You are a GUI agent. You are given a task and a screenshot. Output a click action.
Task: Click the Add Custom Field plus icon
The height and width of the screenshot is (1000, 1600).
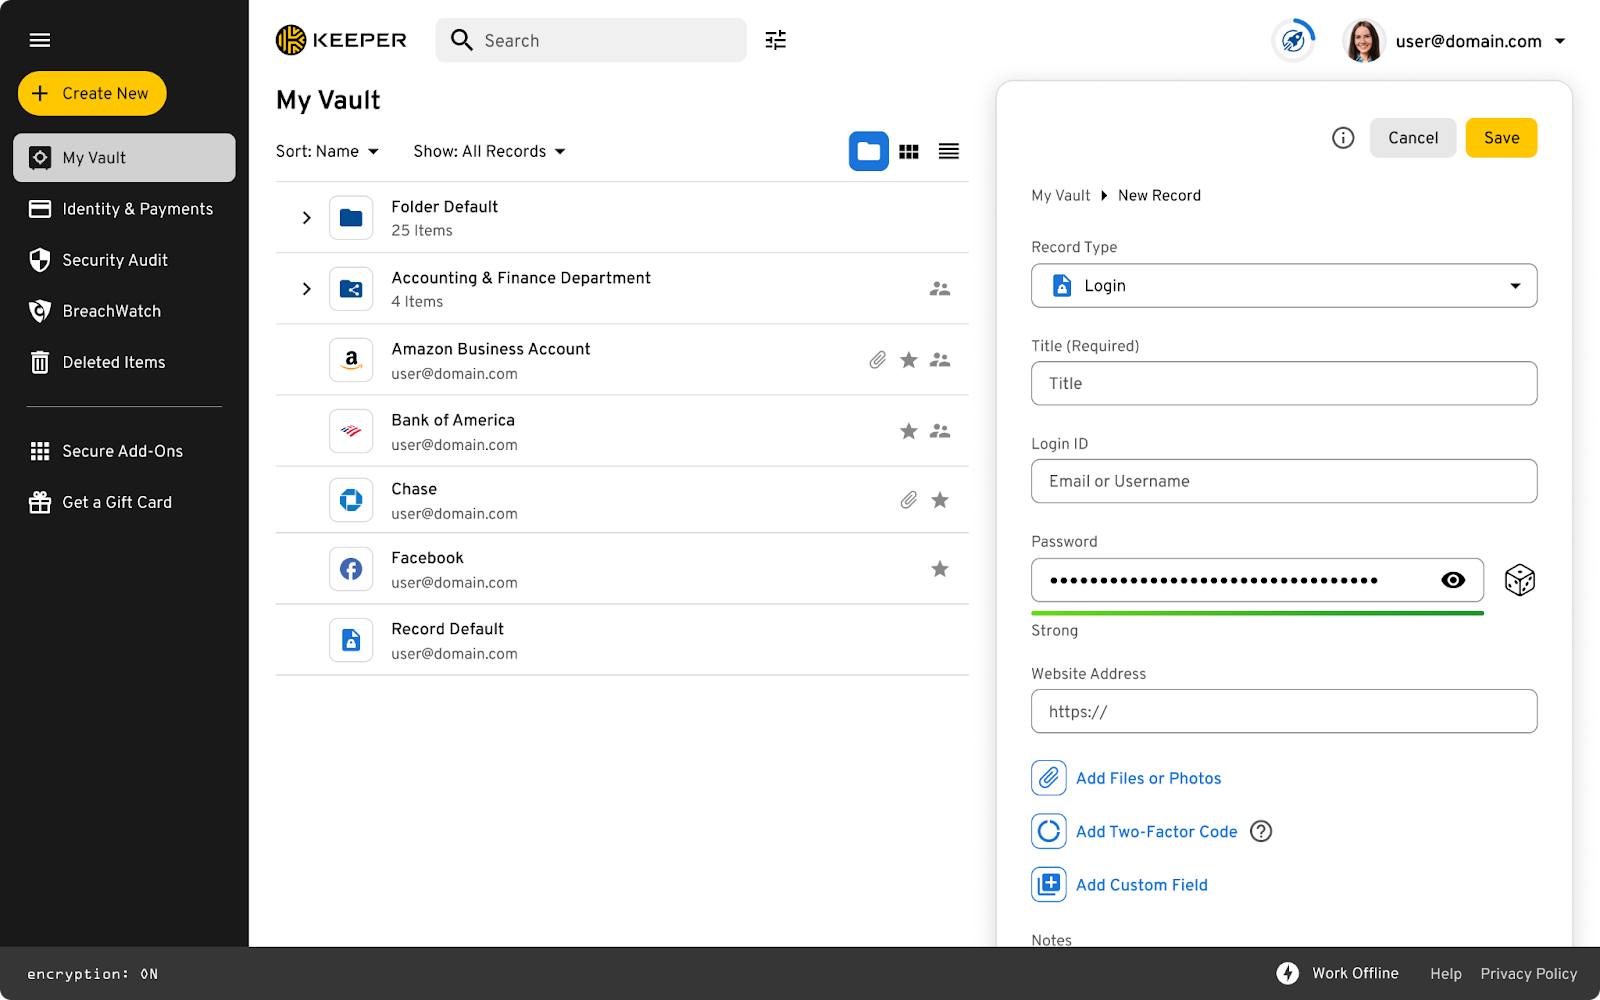tap(1049, 884)
